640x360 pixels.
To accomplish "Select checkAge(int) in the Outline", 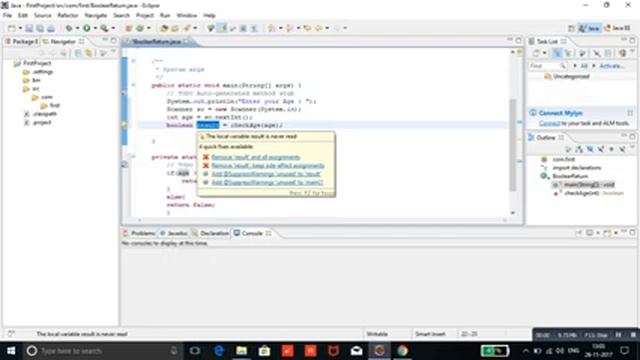I will tap(589, 193).
